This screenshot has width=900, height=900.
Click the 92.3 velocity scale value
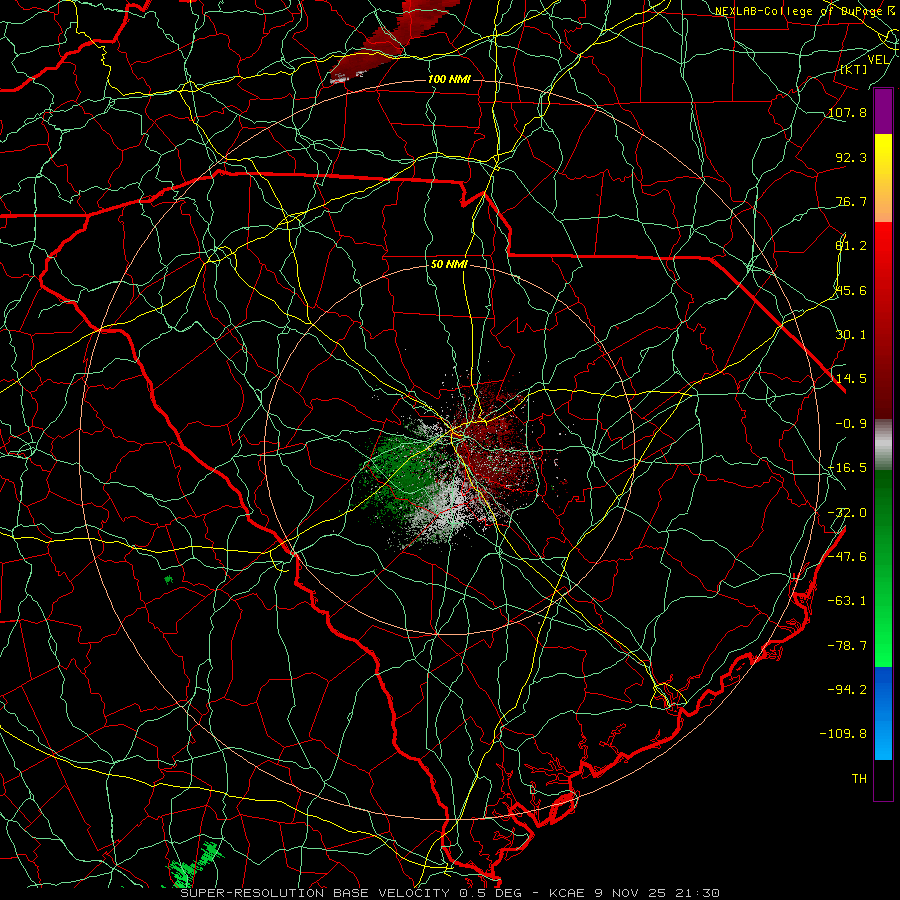851,157
